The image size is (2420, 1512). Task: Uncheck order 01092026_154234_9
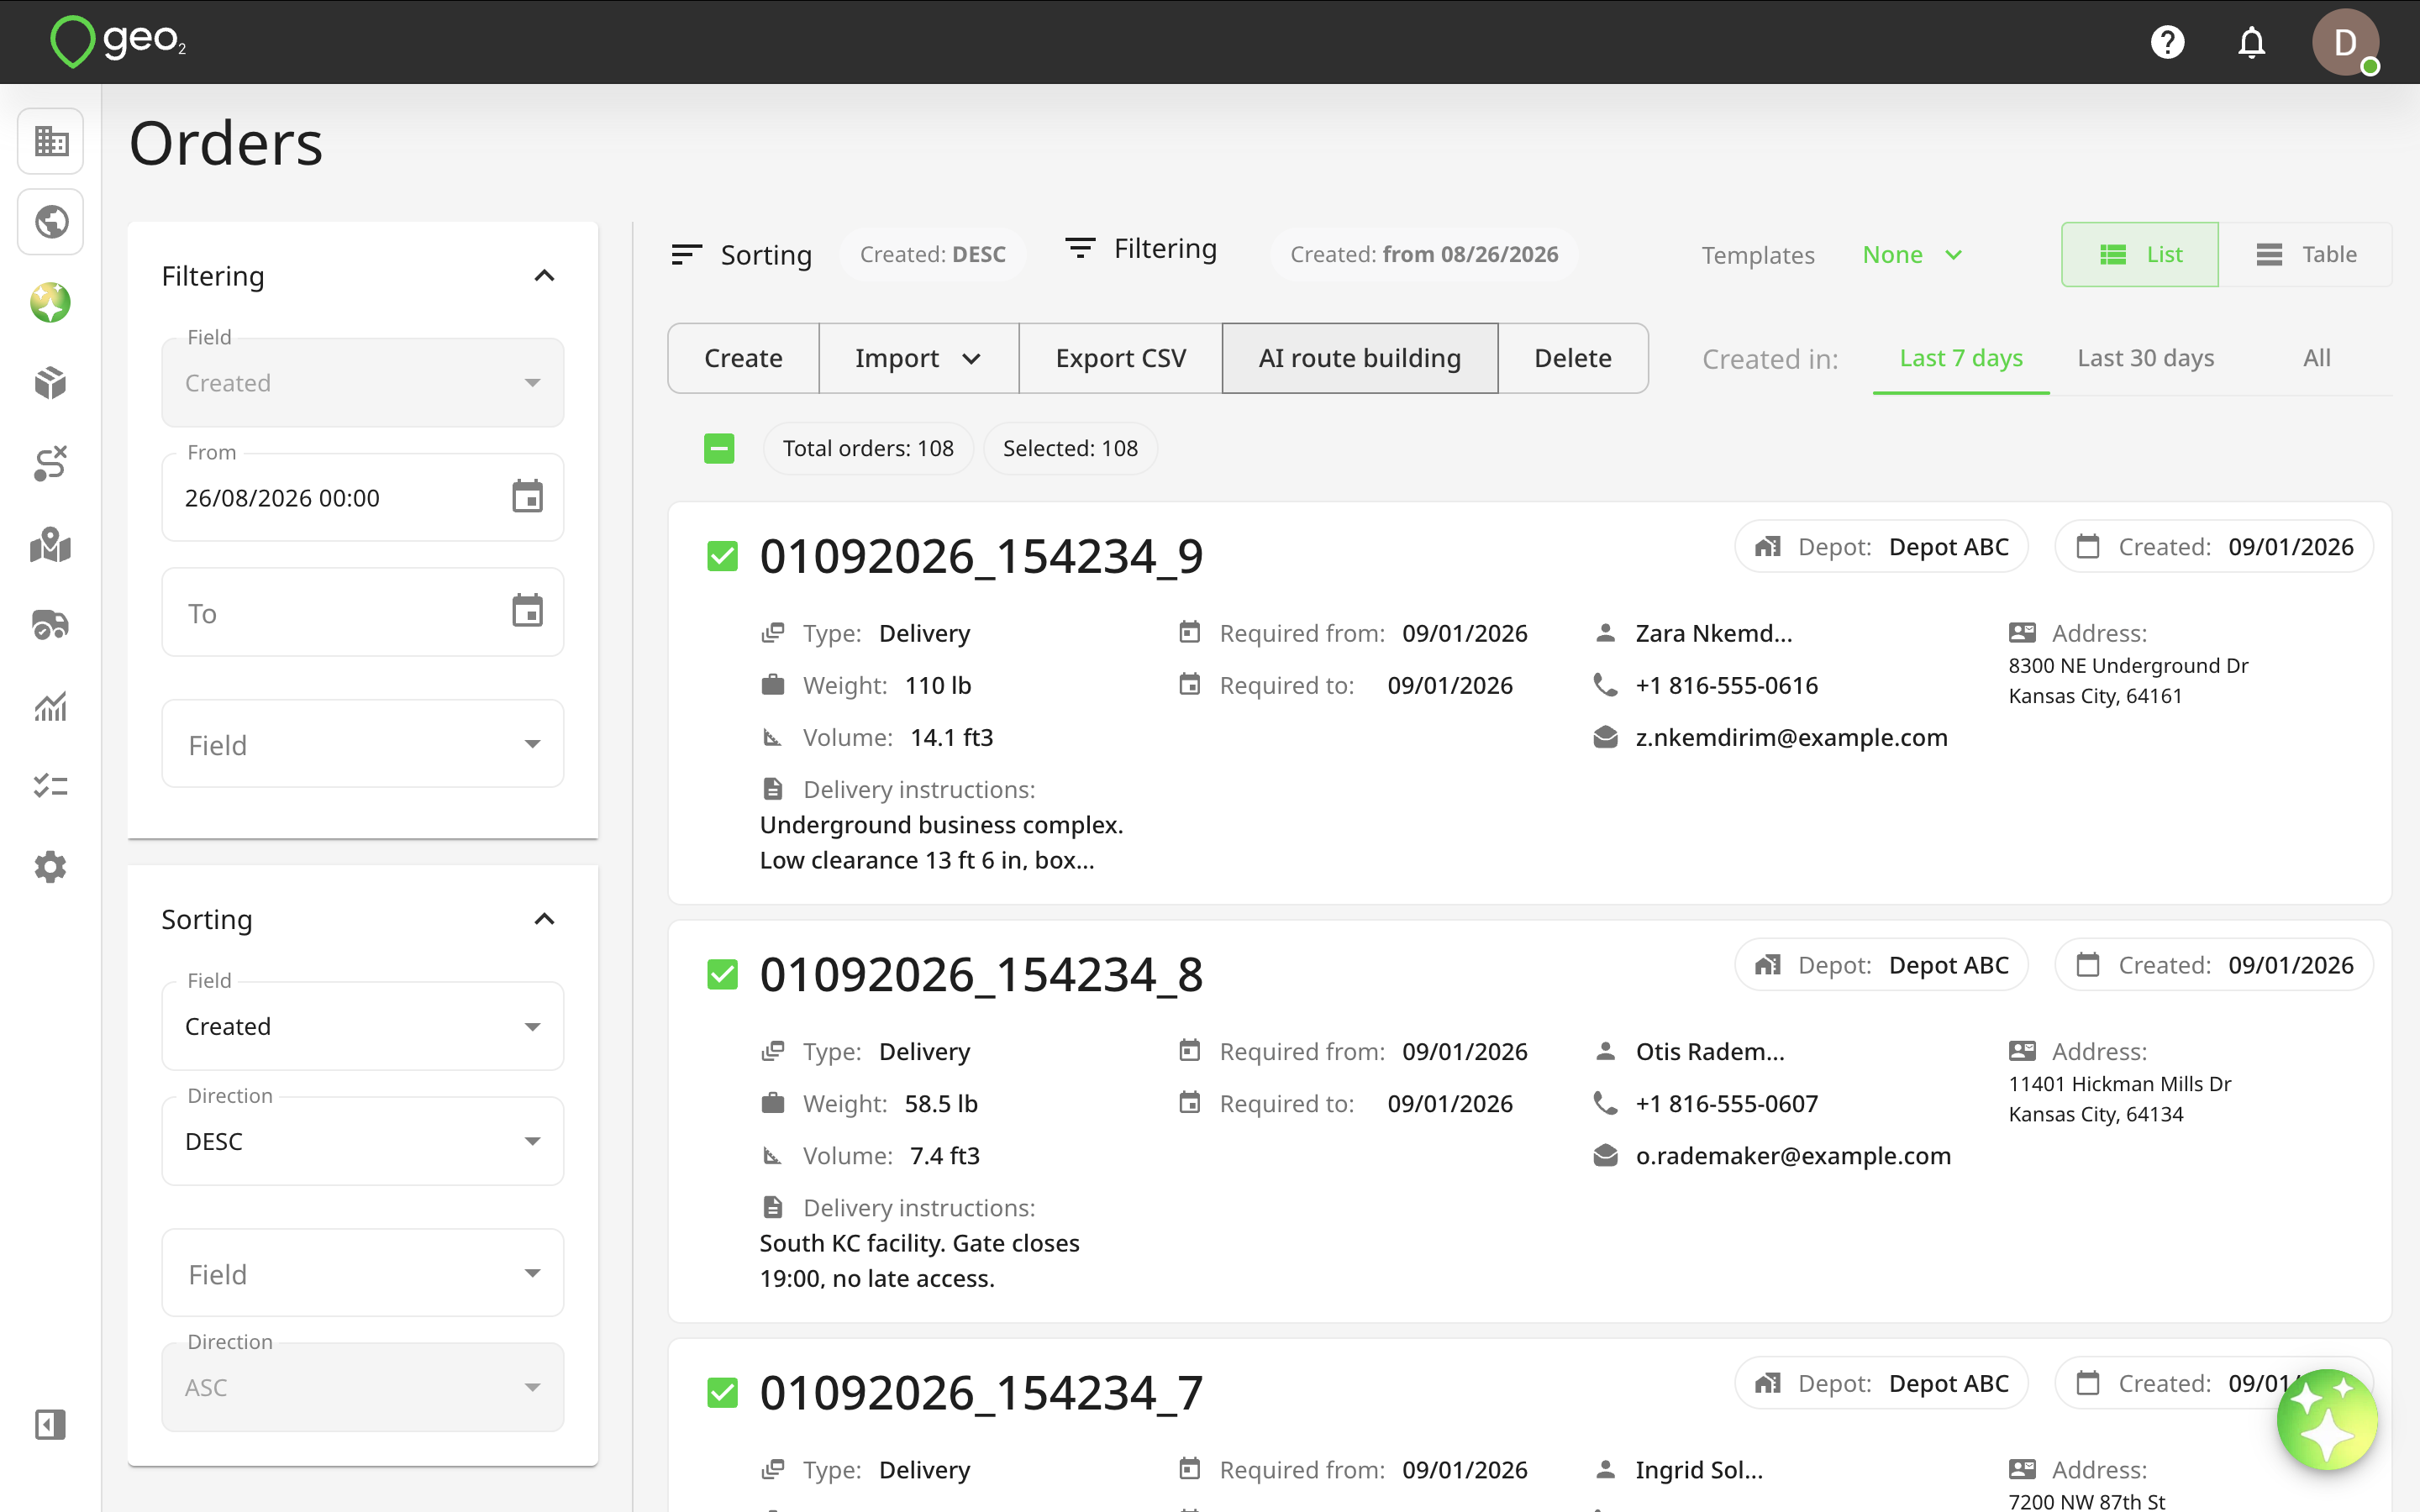click(x=722, y=556)
